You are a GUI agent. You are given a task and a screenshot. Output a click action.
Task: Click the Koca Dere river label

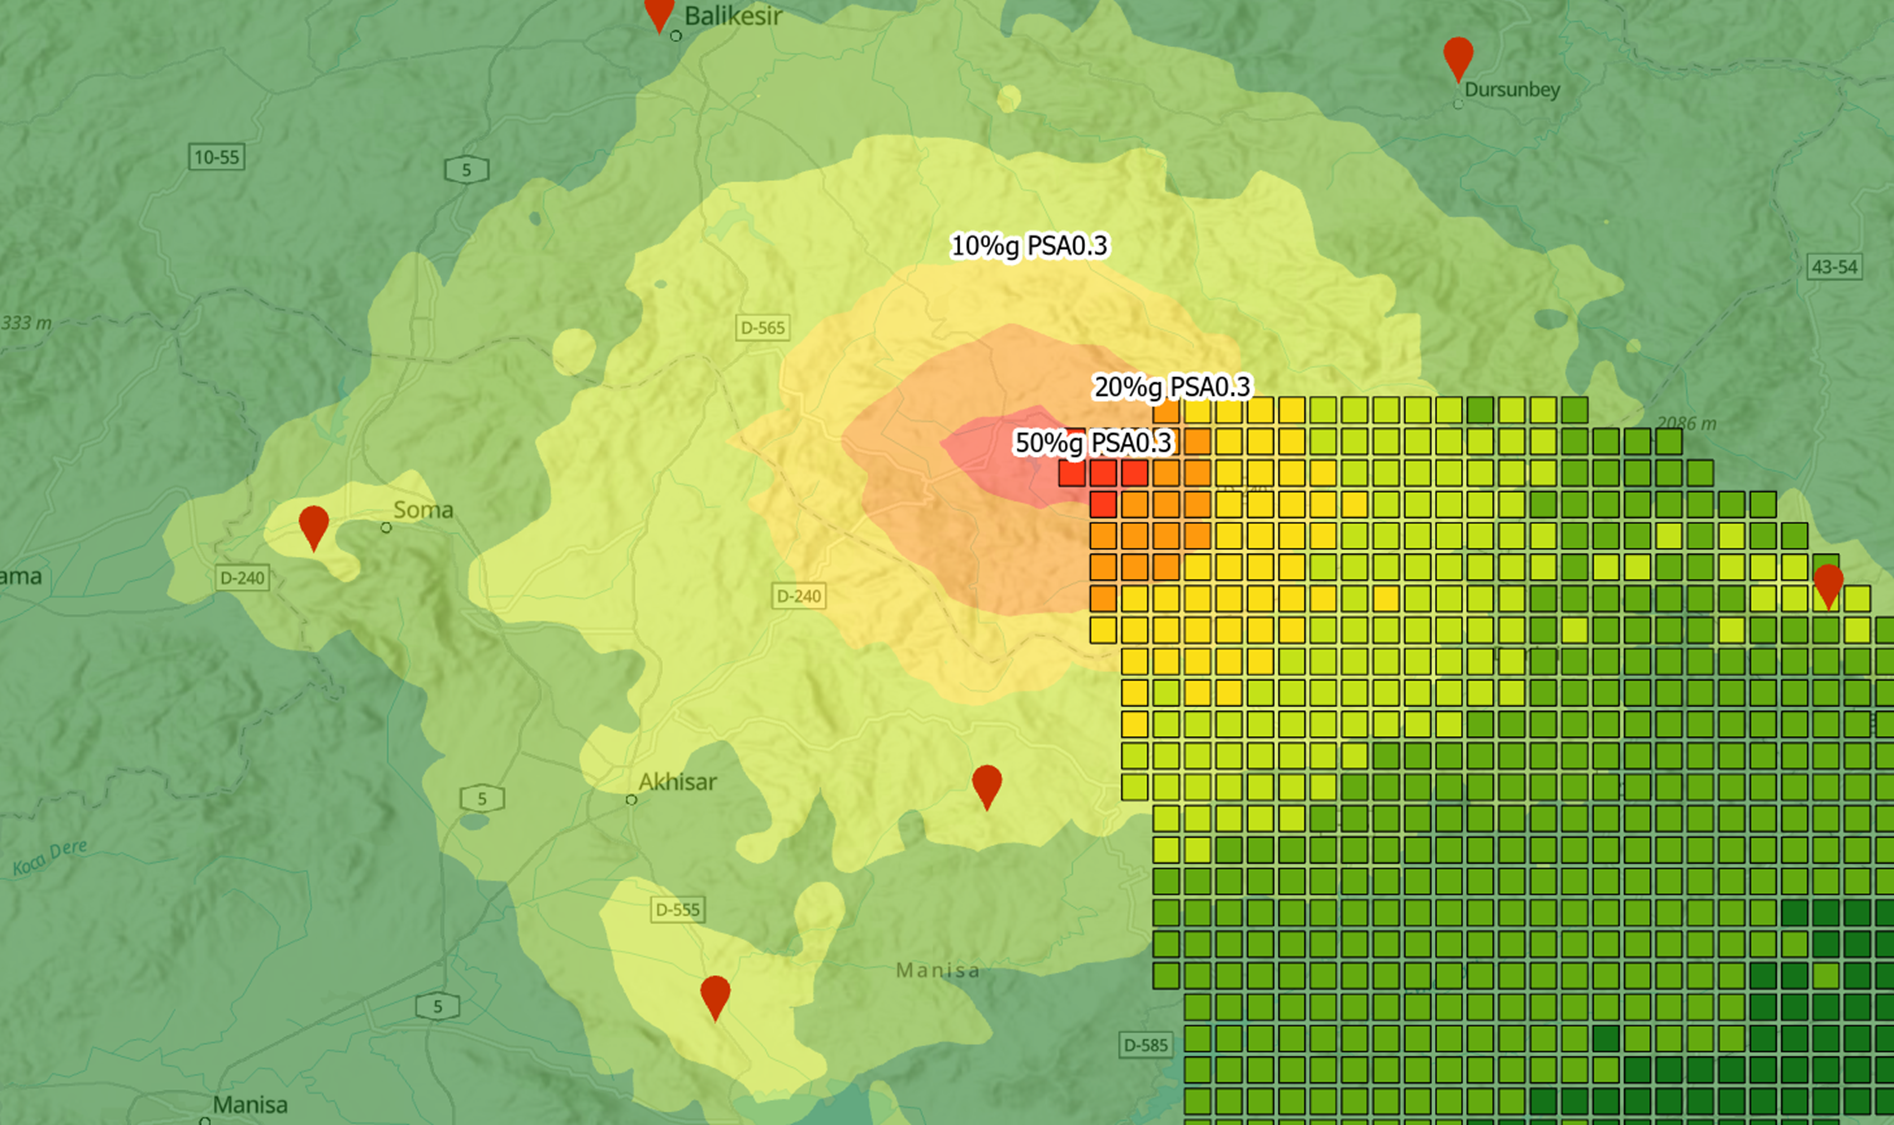coord(50,858)
